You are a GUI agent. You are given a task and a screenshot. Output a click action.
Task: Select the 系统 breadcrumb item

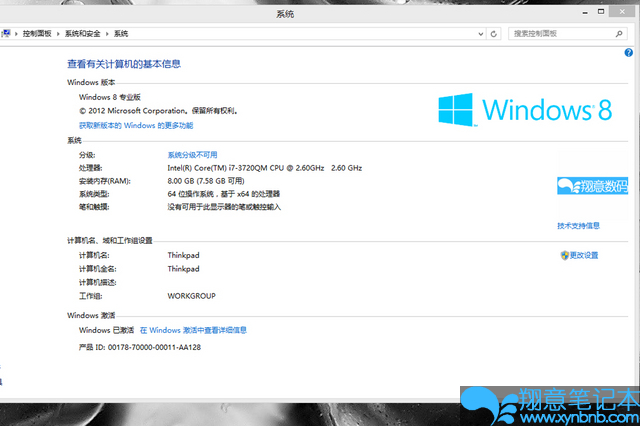121,34
